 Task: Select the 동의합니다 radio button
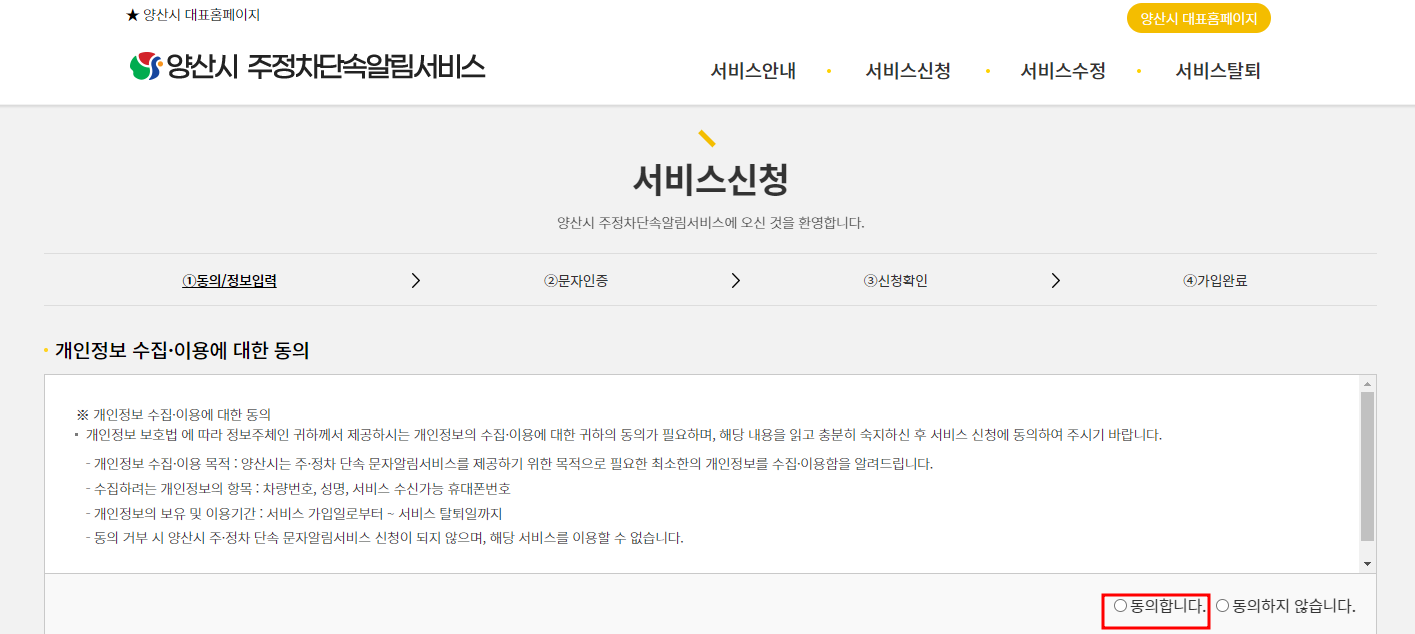pyautogui.click(x=1120, y=604)
